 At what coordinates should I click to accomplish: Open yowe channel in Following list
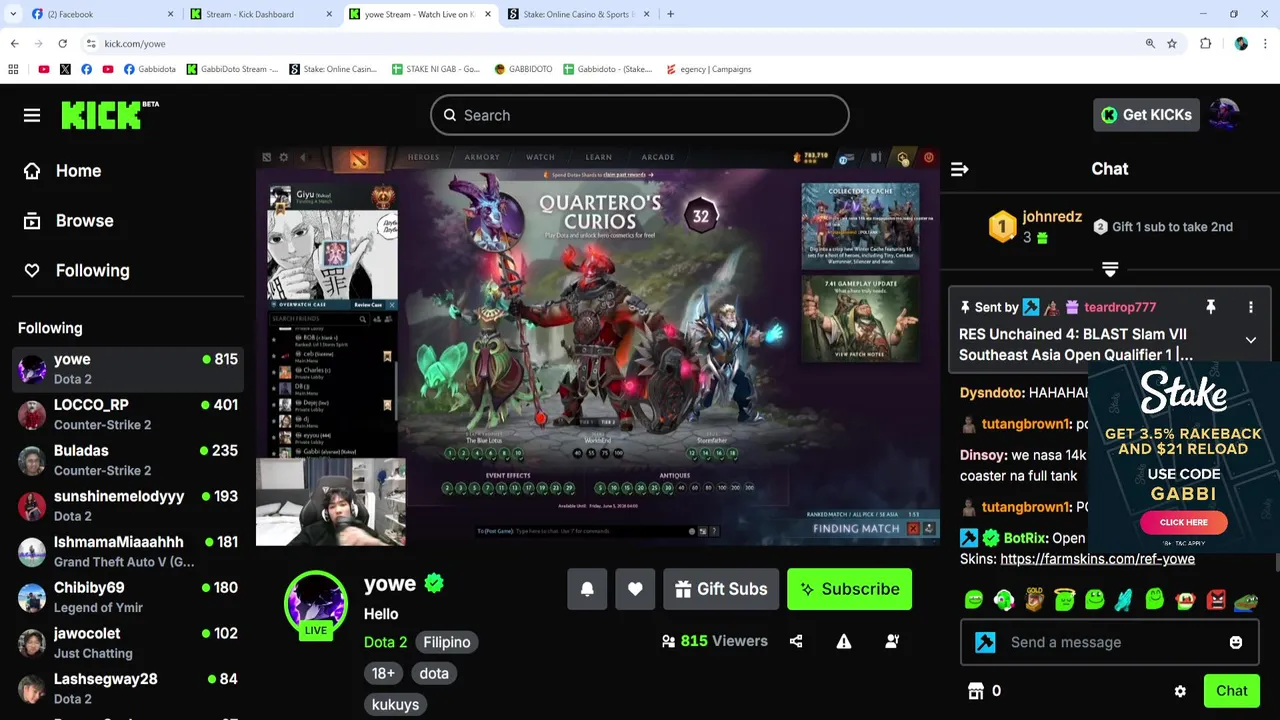click(128, 369)
